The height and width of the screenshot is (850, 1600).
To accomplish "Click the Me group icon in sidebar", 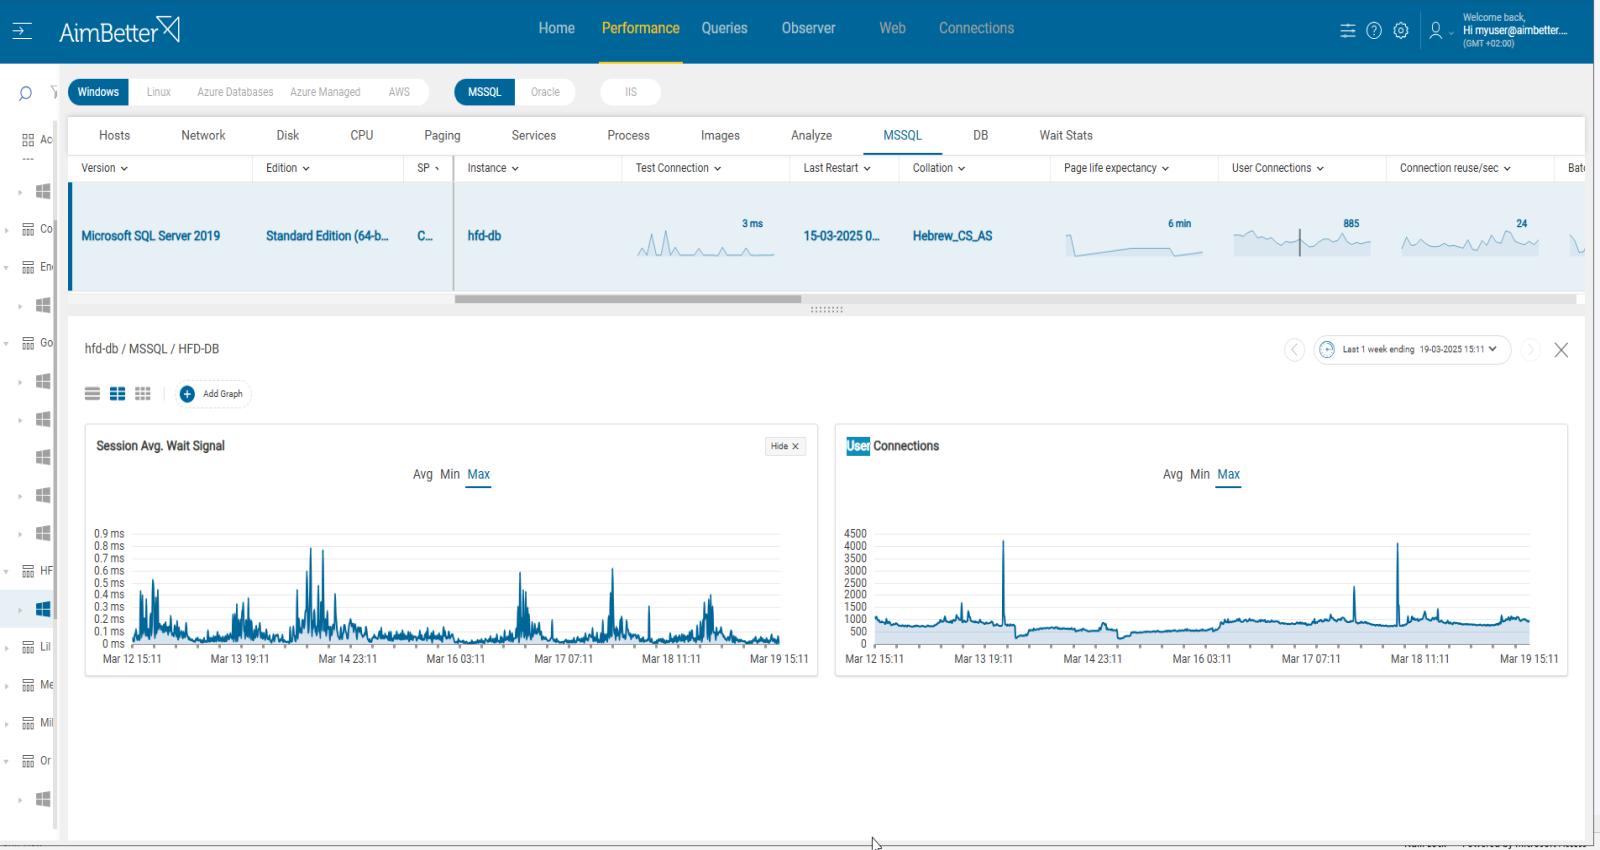I will click(x=28, y=686).
